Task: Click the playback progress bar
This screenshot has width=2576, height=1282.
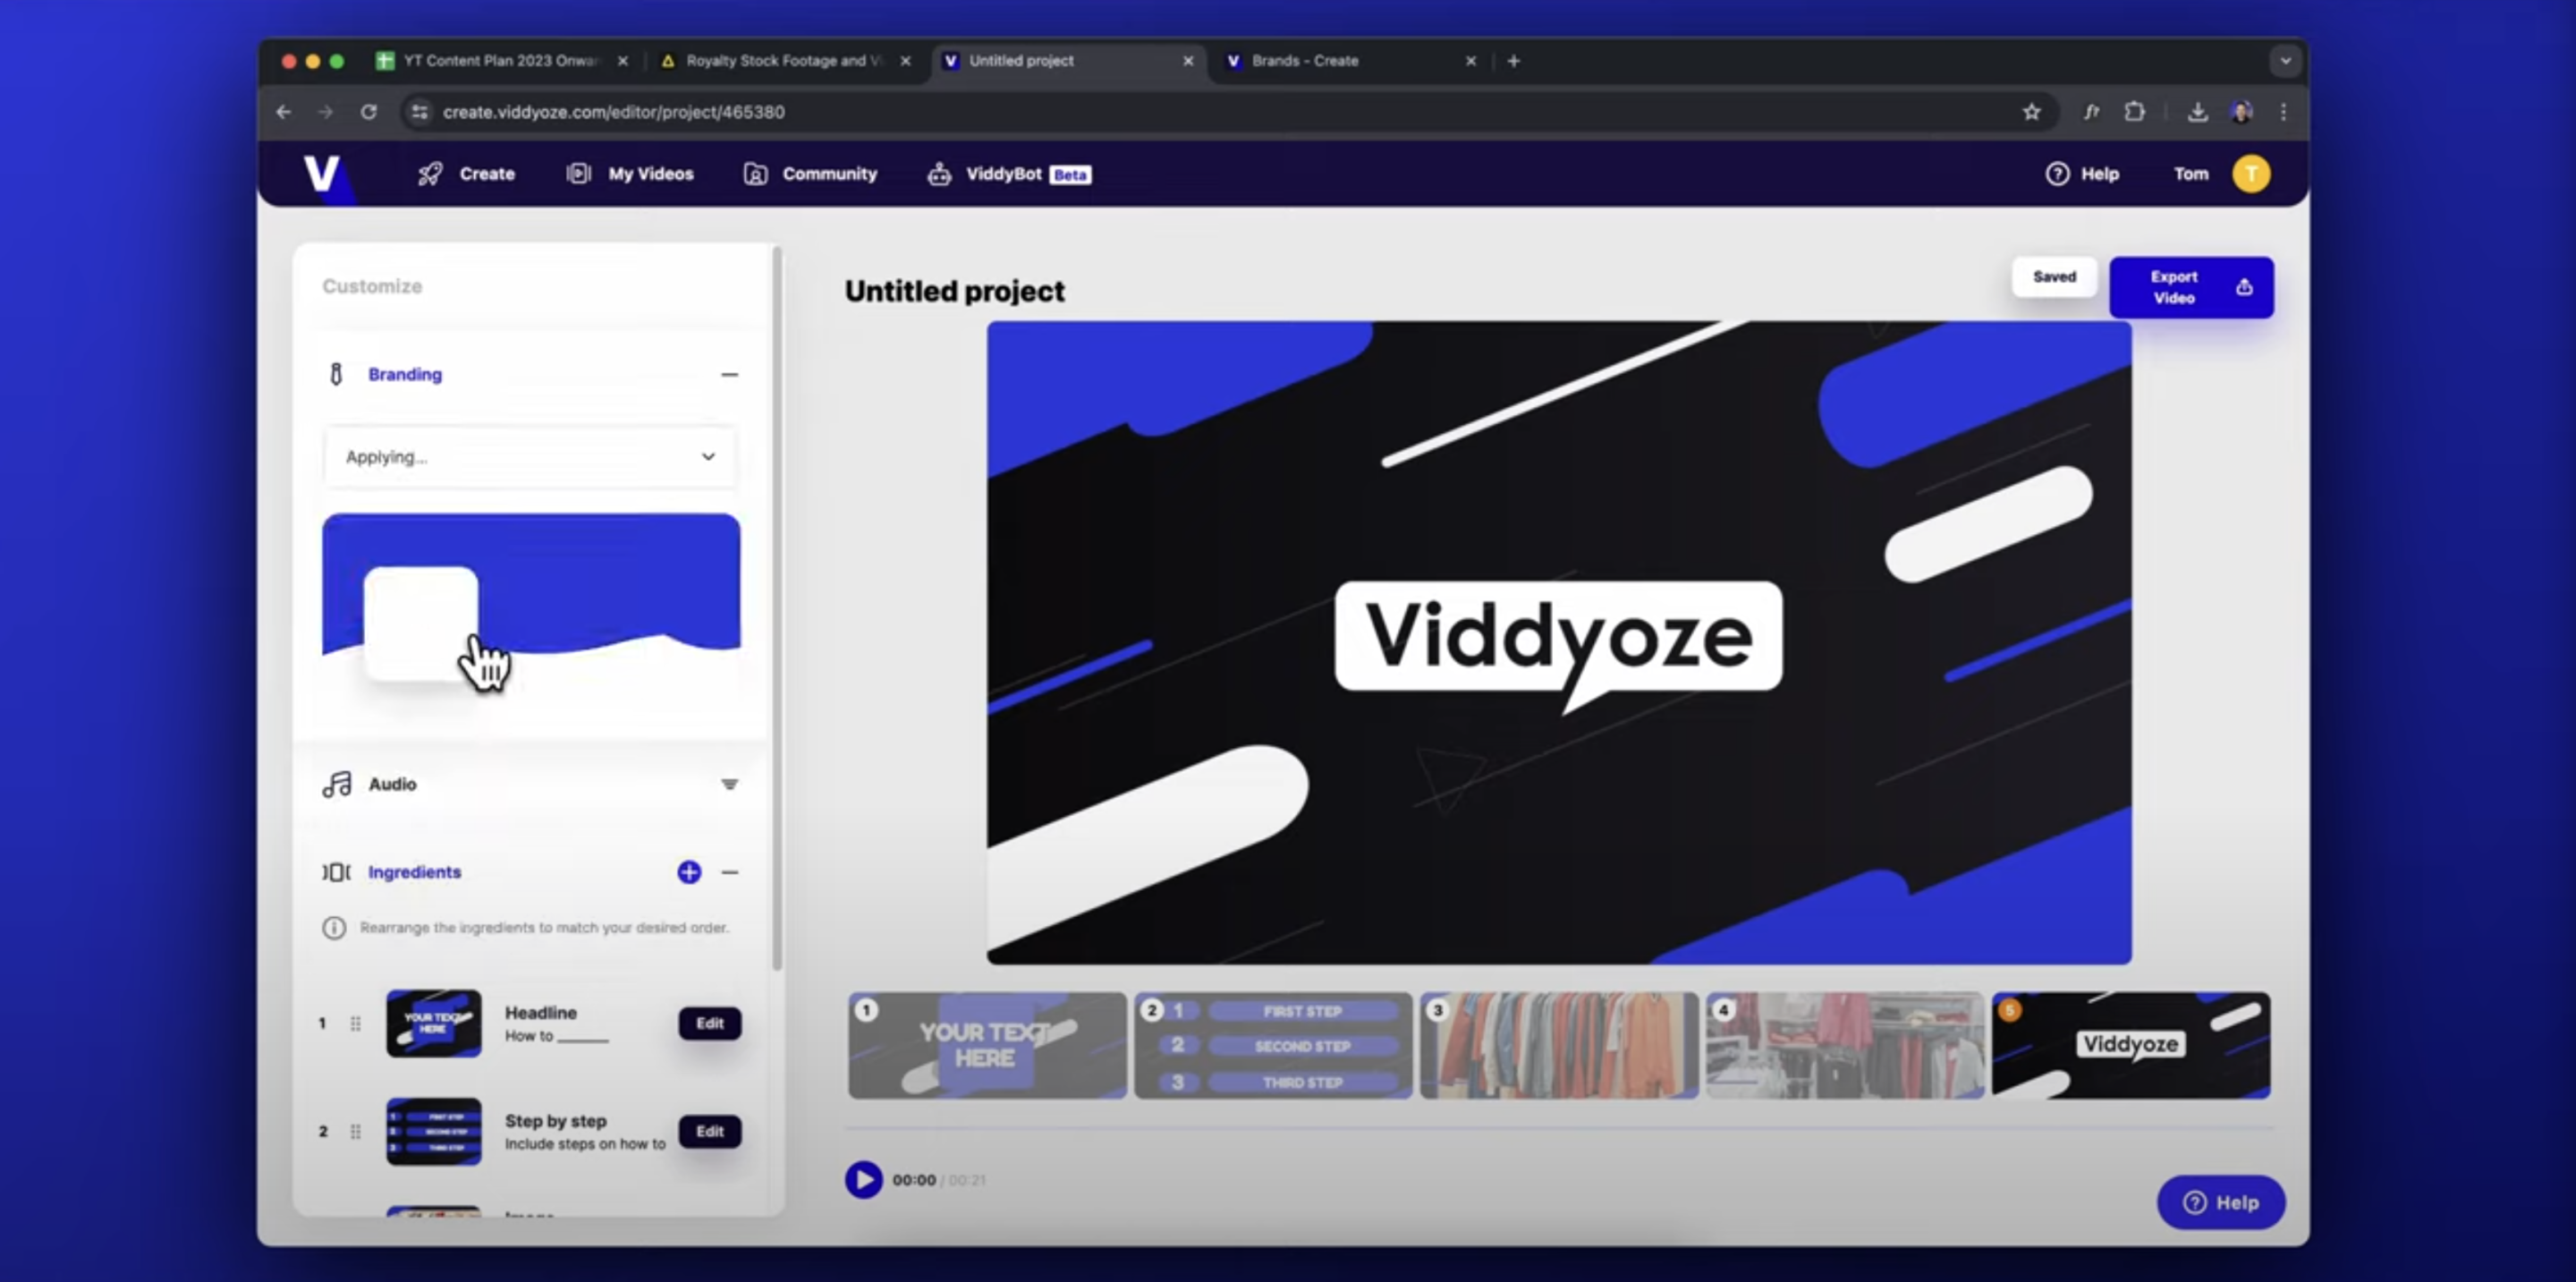Action: [x=1559, y=1128]
